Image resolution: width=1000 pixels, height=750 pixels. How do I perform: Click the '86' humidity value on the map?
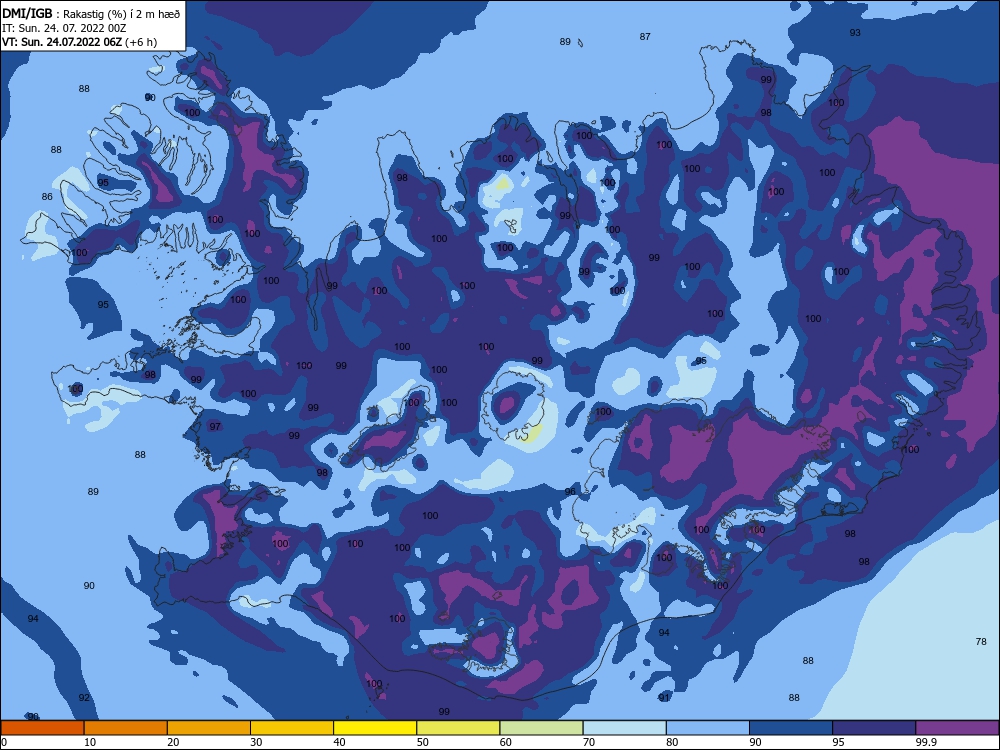(47, 196)
